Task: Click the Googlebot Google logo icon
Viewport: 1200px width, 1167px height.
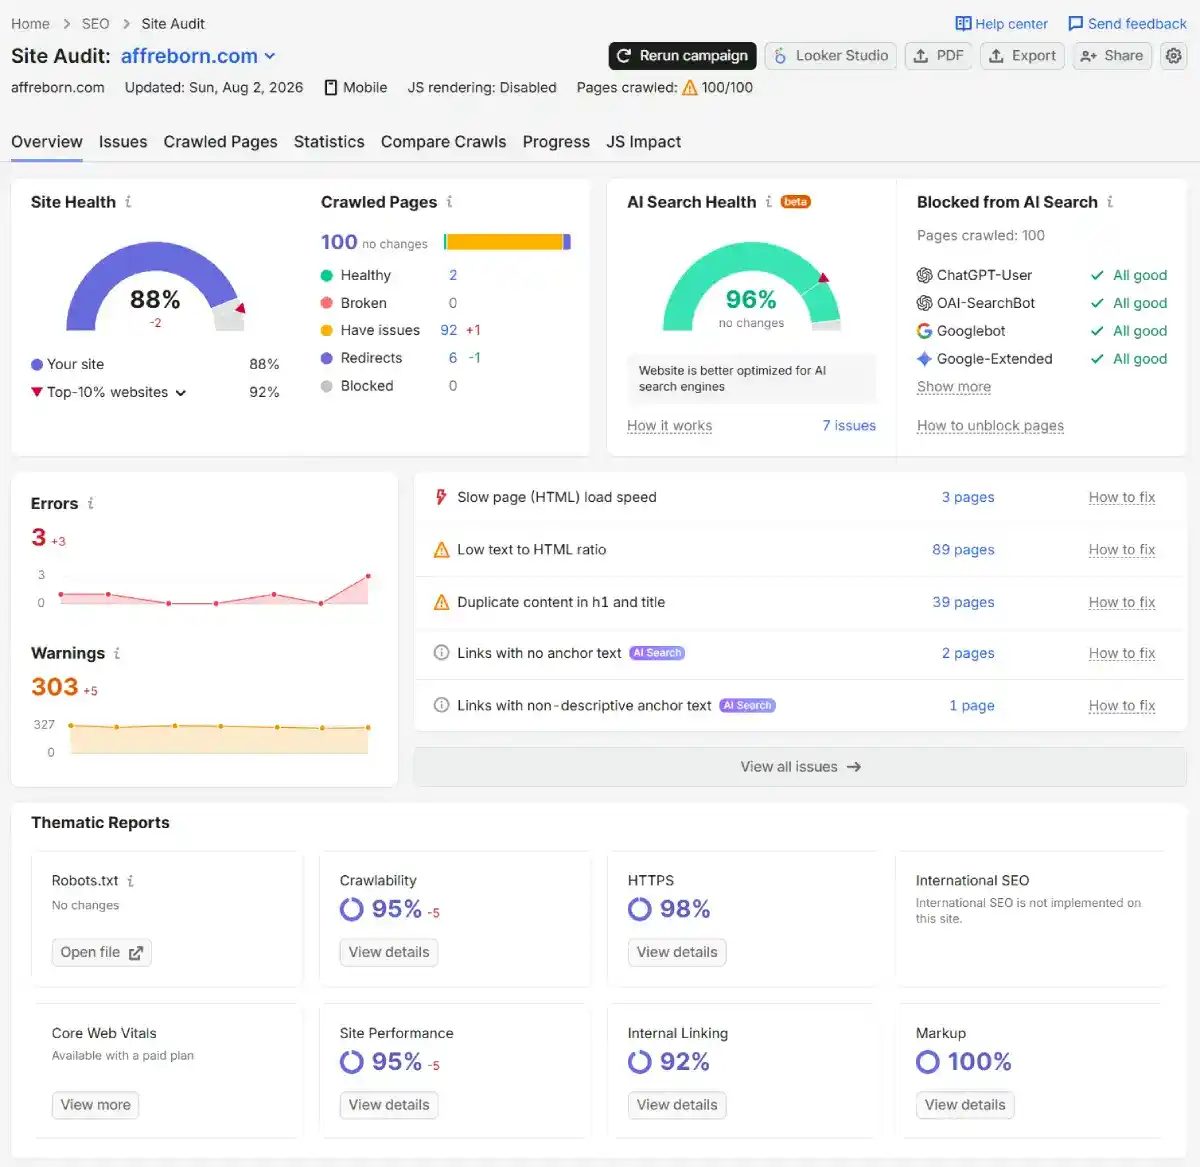Action: point(924,331)
